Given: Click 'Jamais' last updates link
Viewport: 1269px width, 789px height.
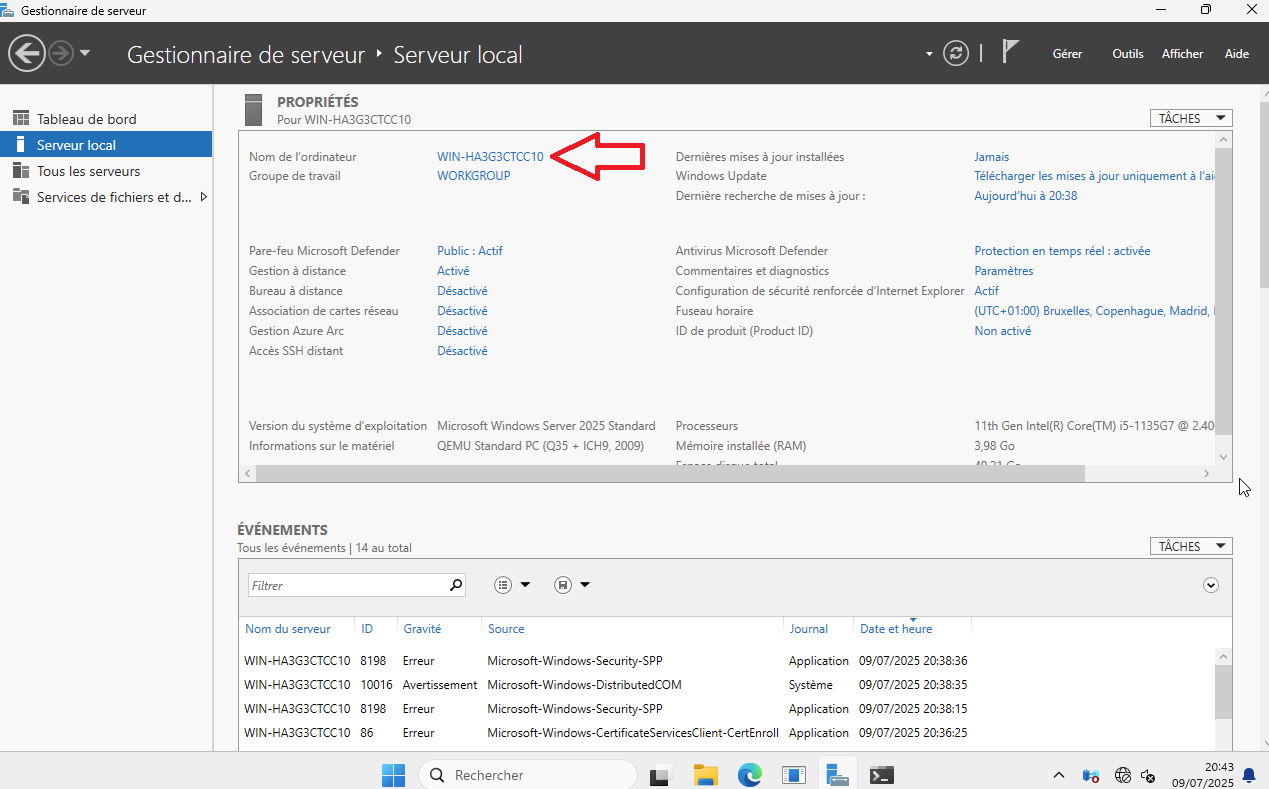Looking at the screenshot, I should 992,157.
